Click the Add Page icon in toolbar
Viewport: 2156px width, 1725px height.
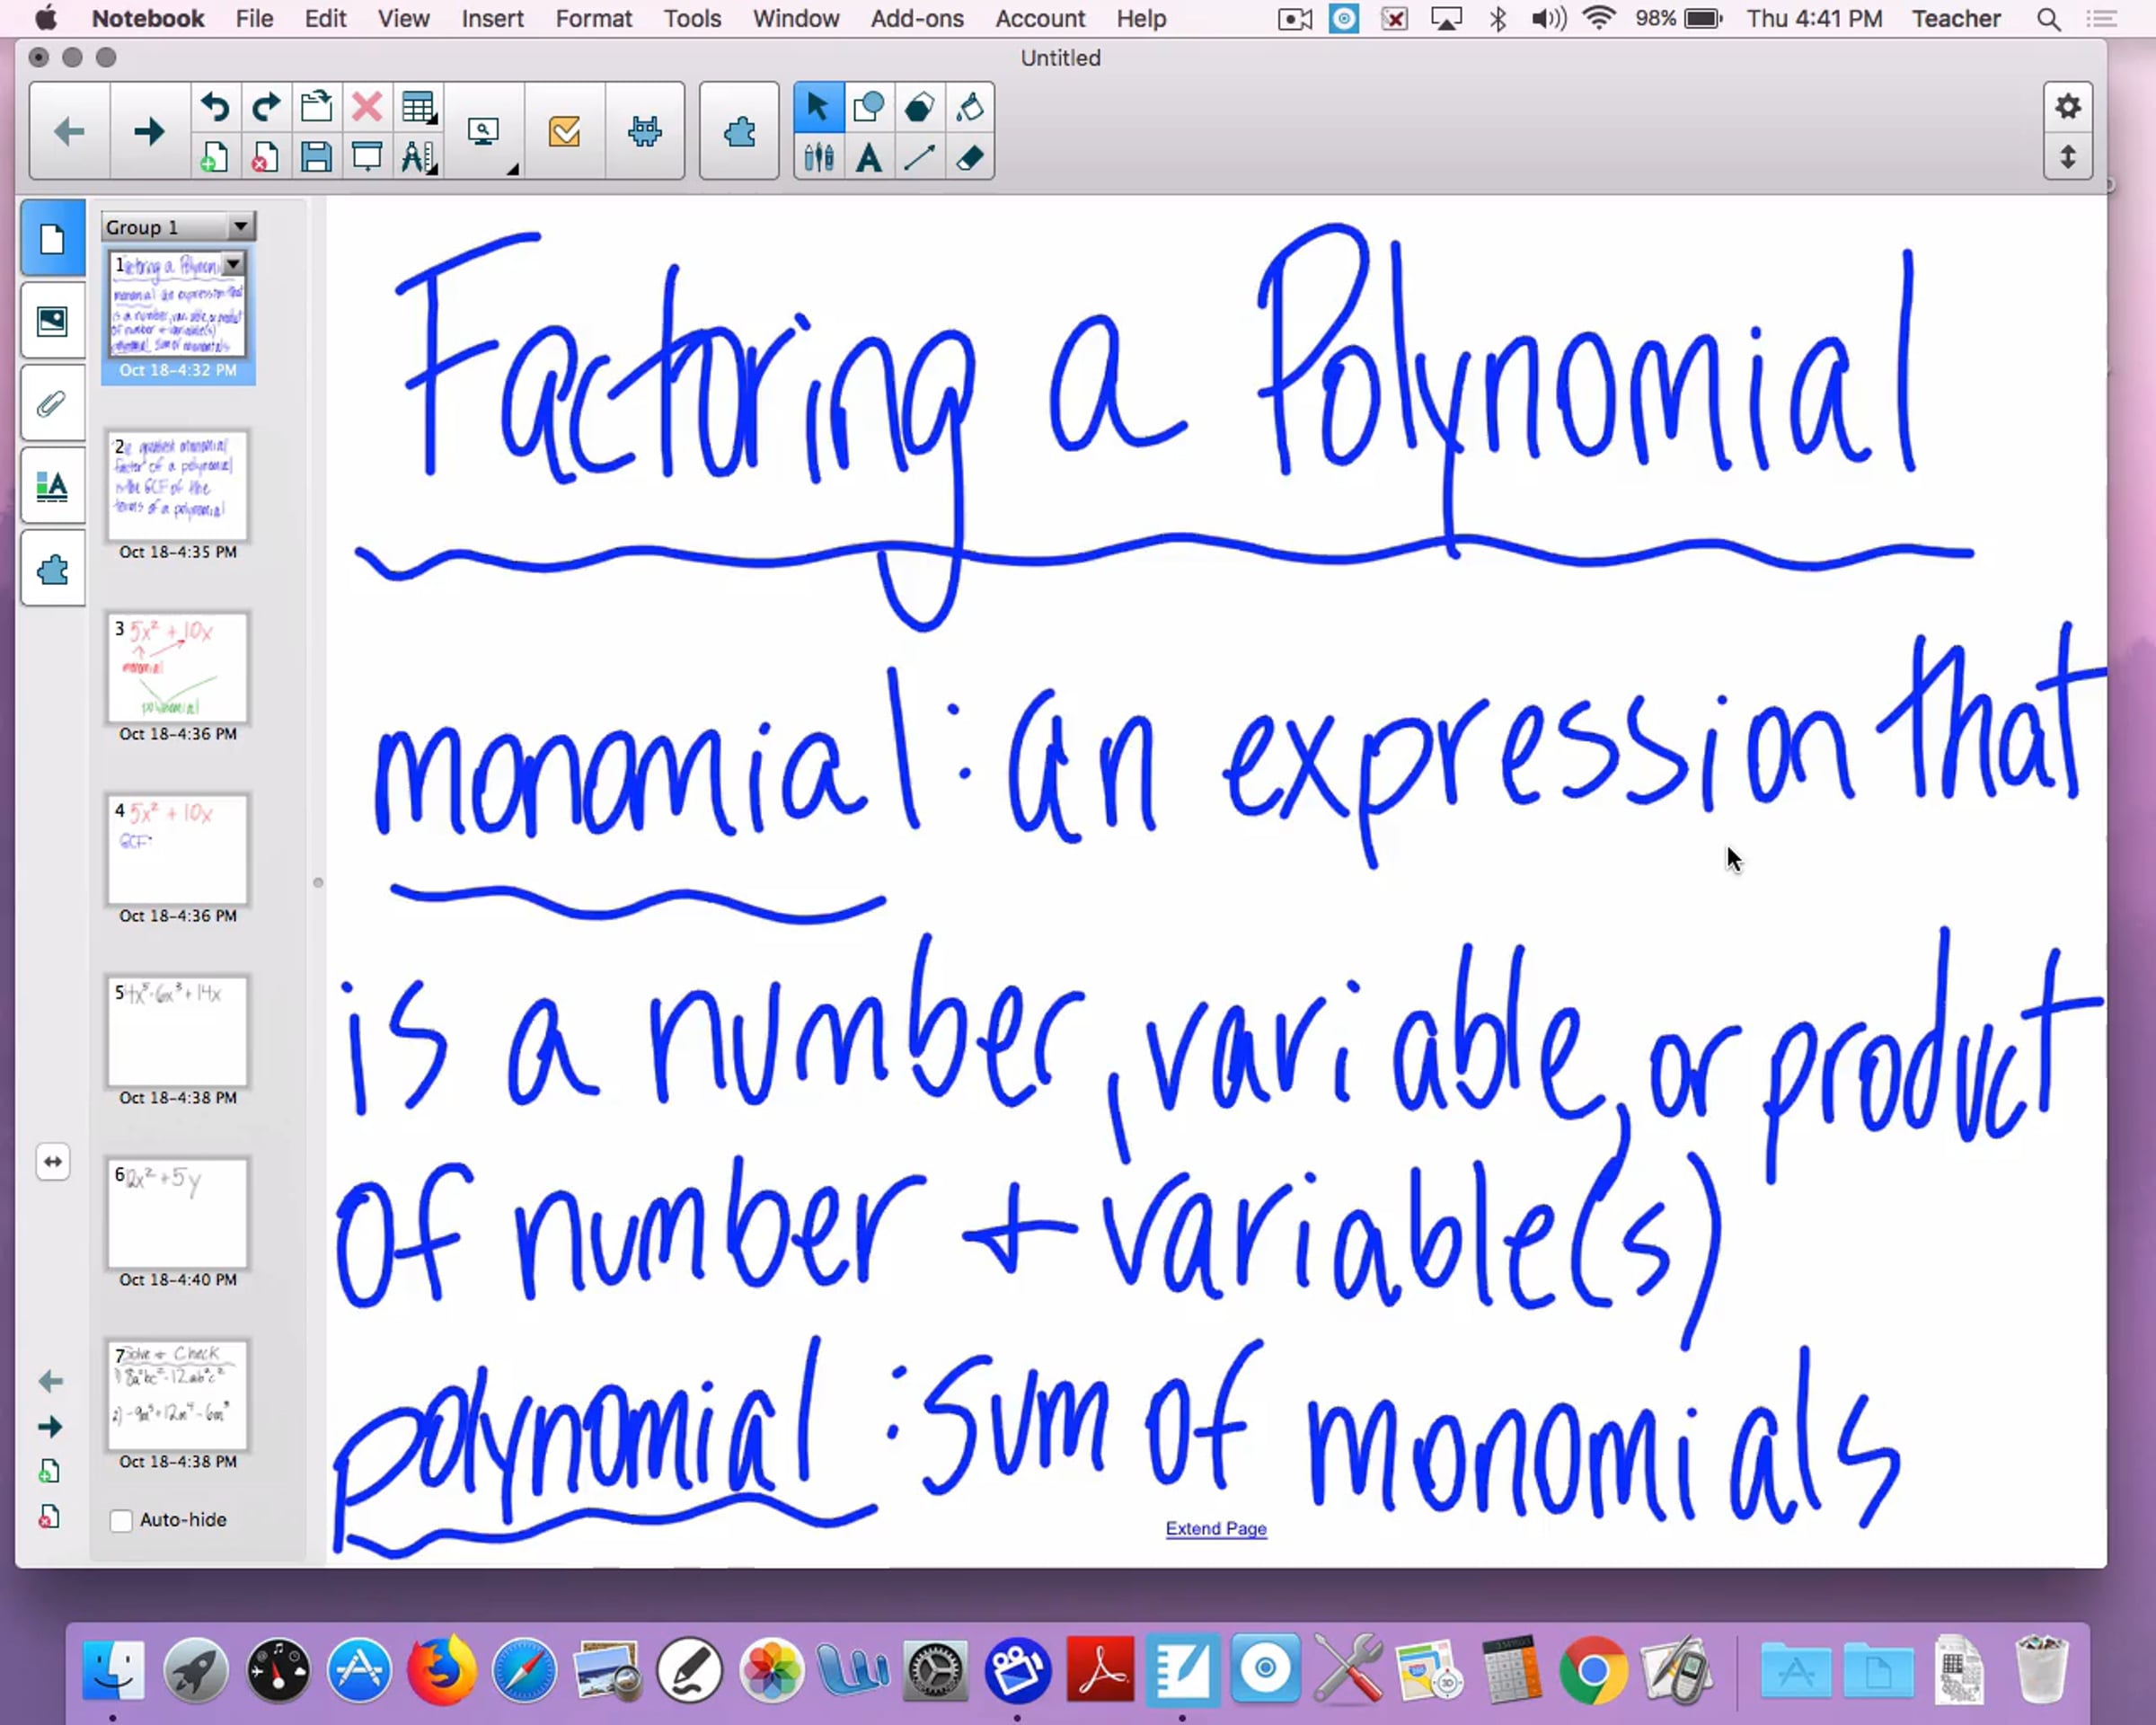tap(214, 158)
